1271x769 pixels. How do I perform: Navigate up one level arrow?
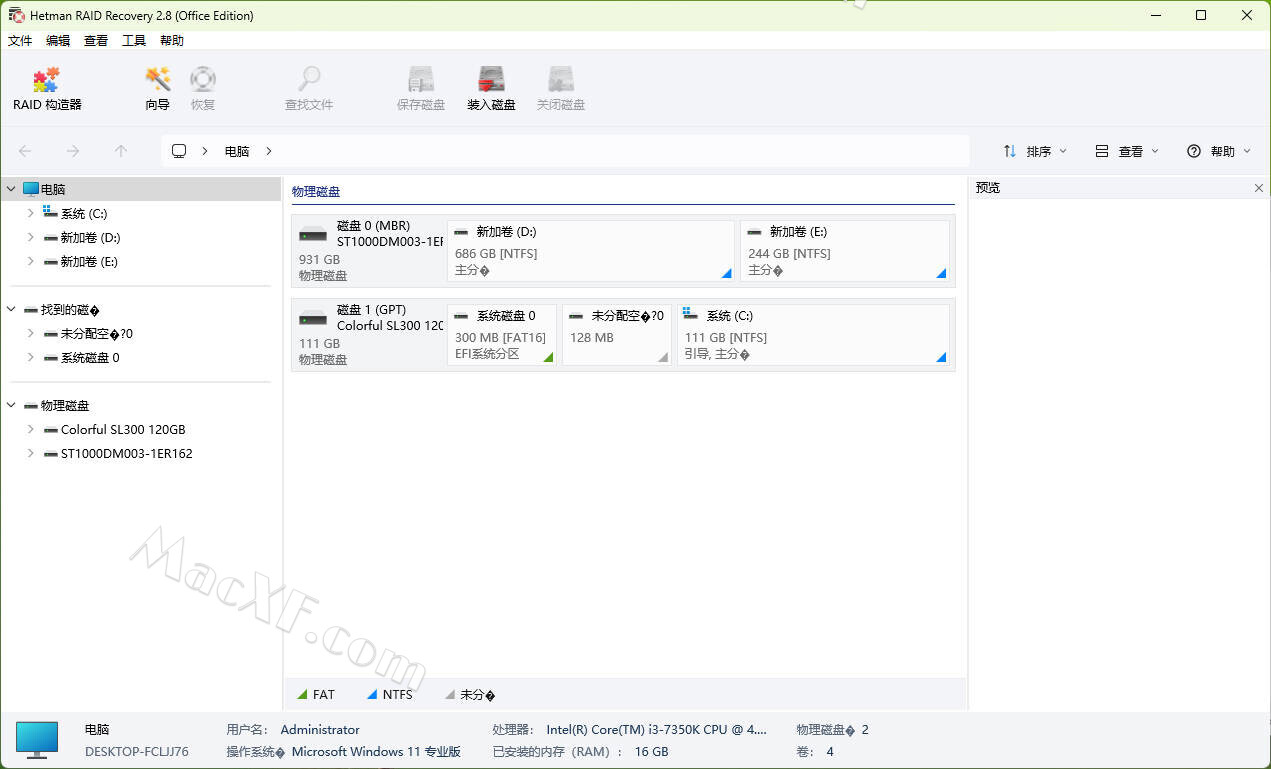[121, 151]
